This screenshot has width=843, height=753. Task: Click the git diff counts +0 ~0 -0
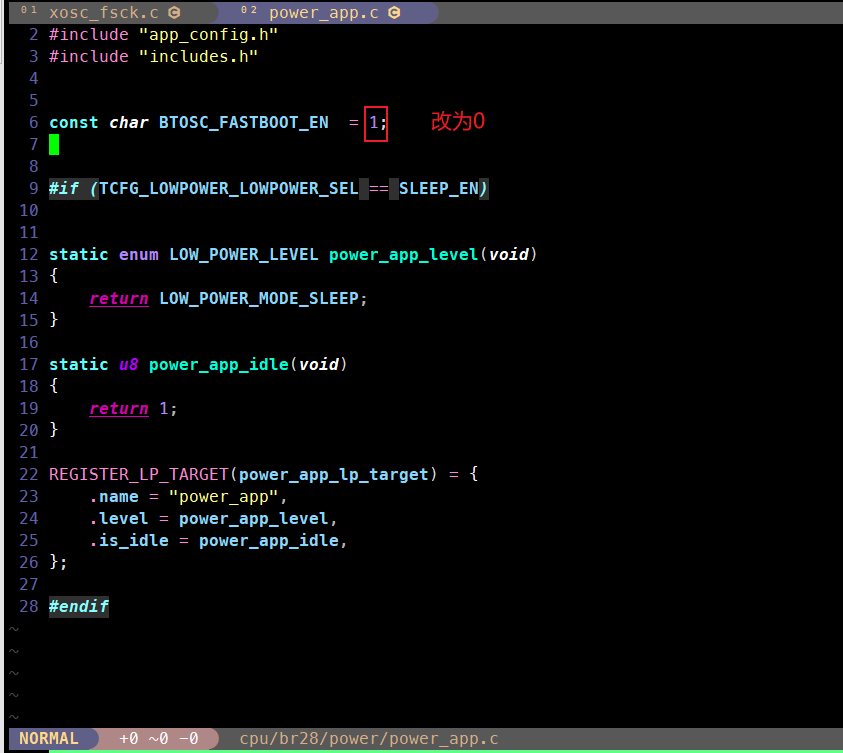click(x=159, y=738)
